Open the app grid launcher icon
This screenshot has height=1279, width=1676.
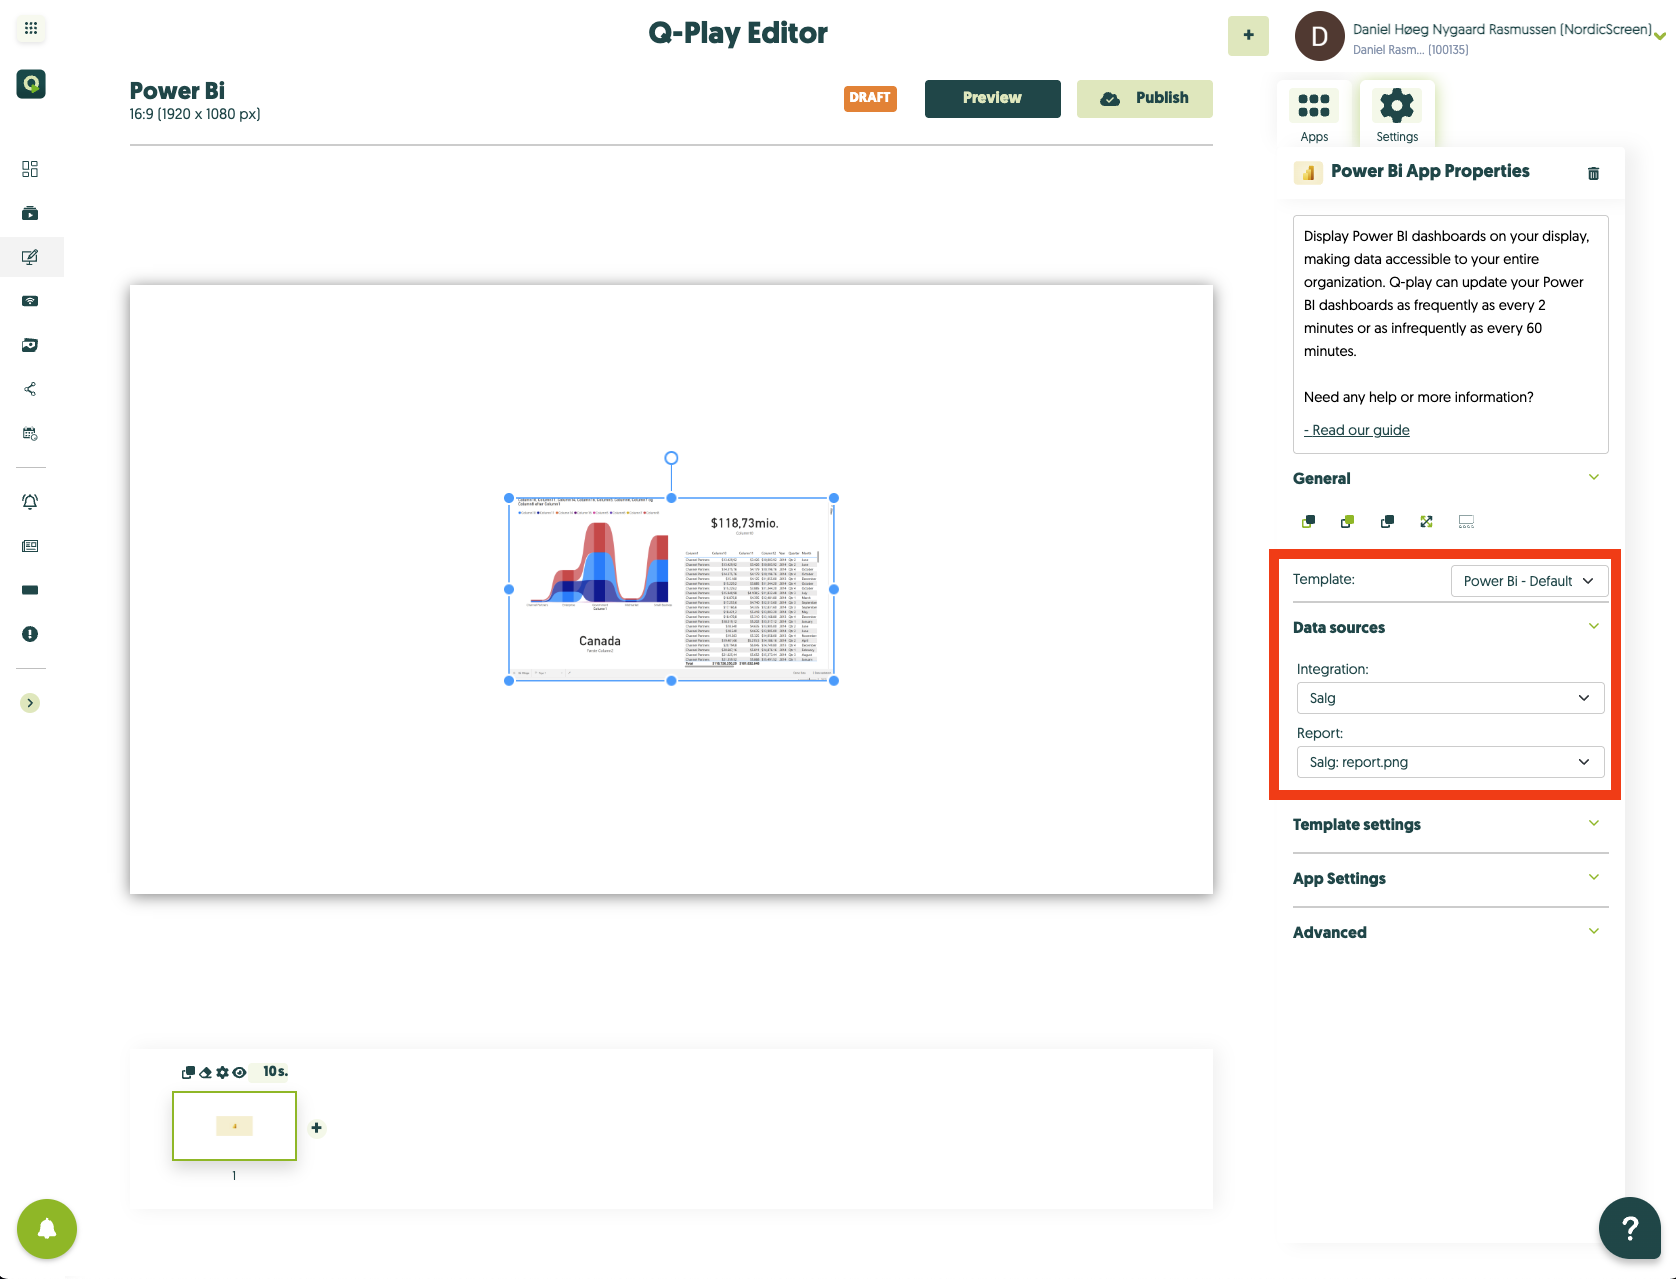[x=31, y=28]
